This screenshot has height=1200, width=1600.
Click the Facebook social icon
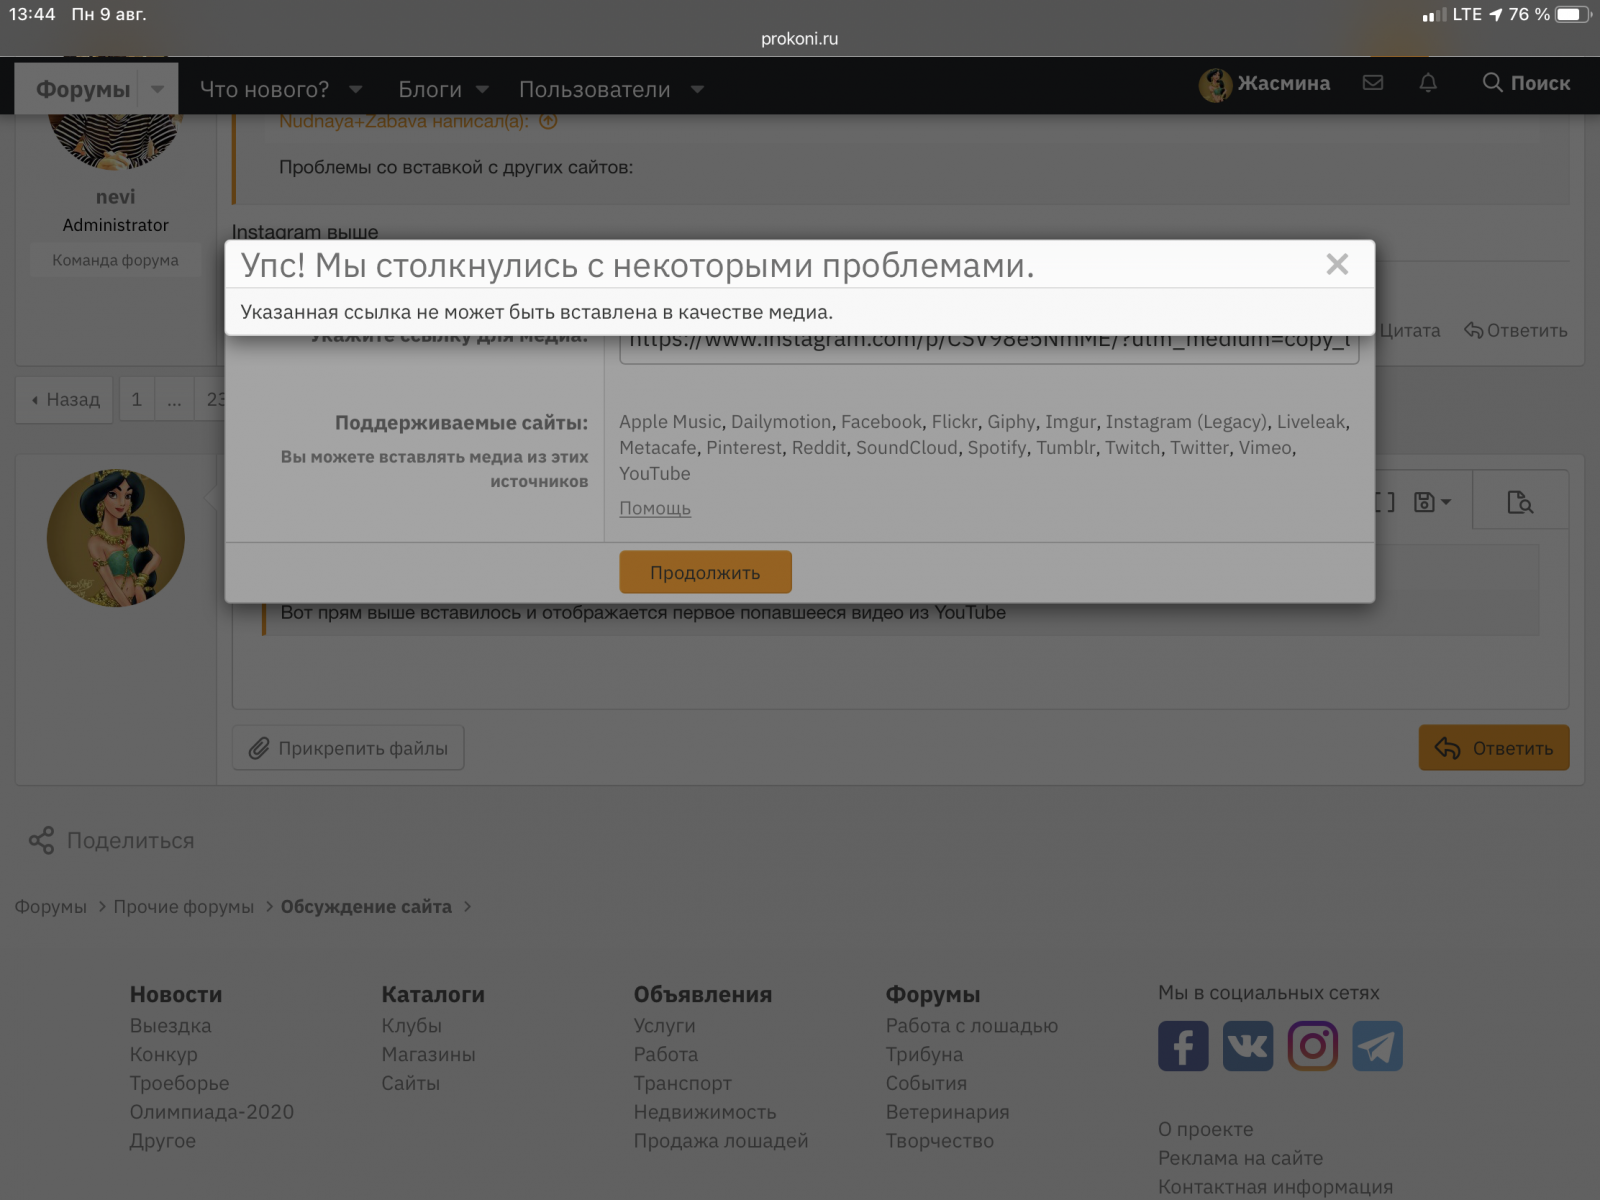coord(1183,1046)
